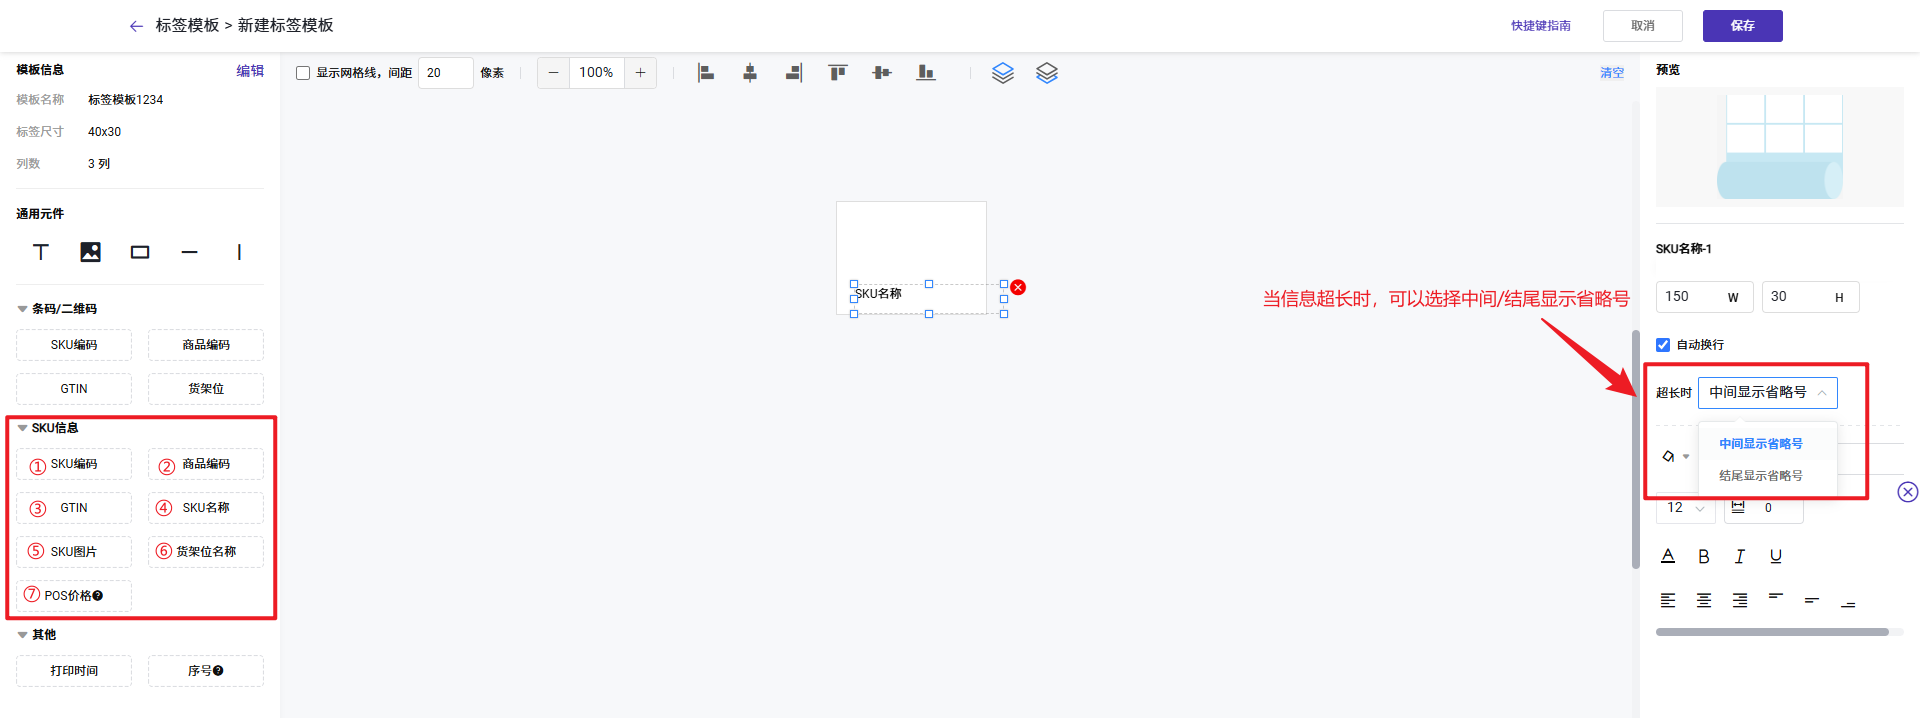This screenshot has height=718, width=1920.
Task: Click the align left toolbar icon
Action: pyautogui.click(x=706, y=73)
